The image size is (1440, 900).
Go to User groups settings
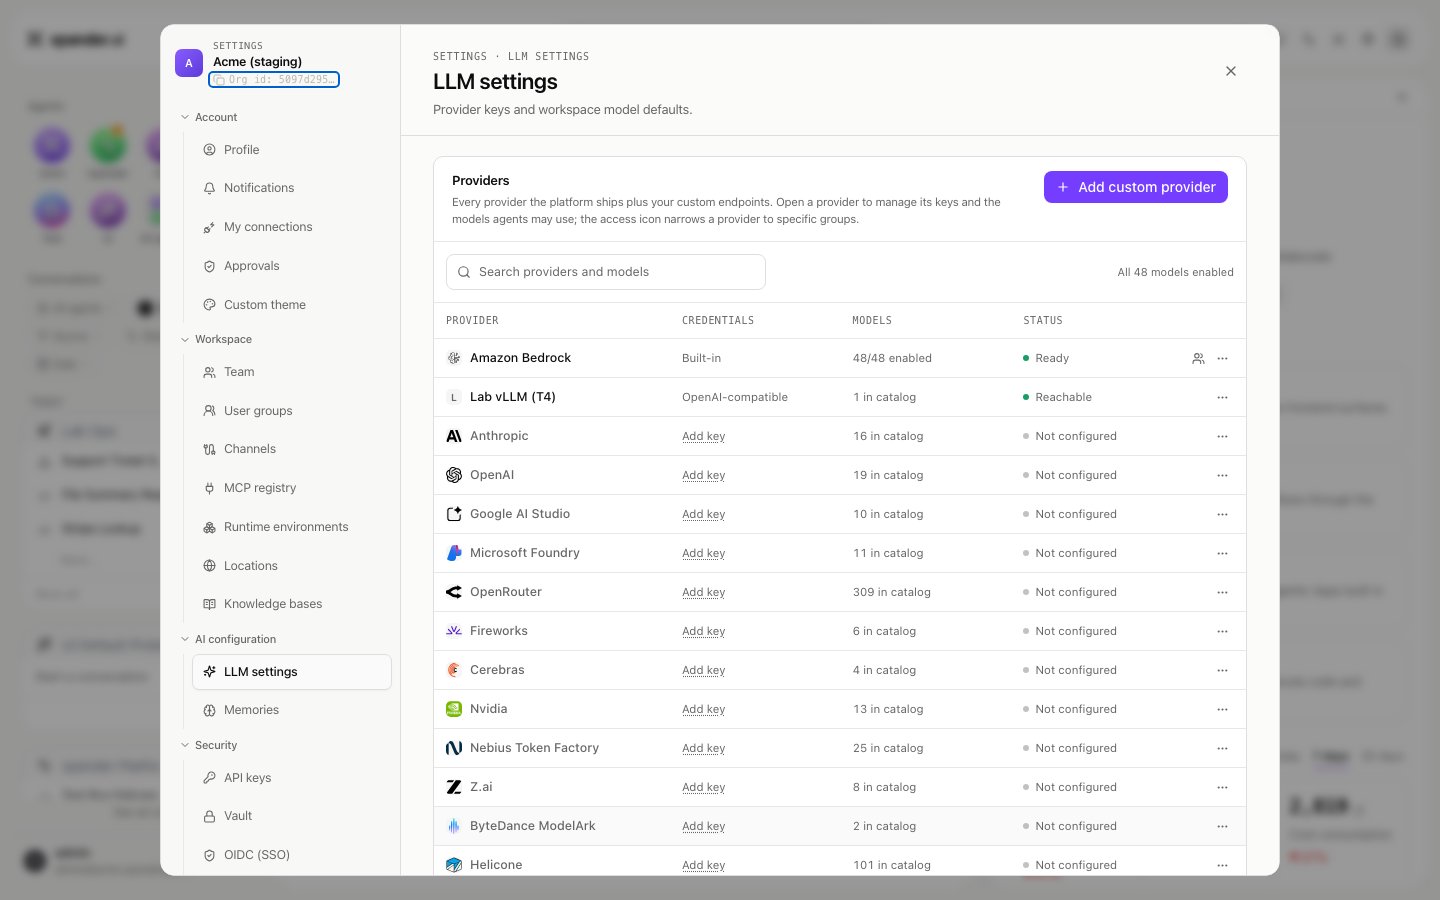pos(292,411)
